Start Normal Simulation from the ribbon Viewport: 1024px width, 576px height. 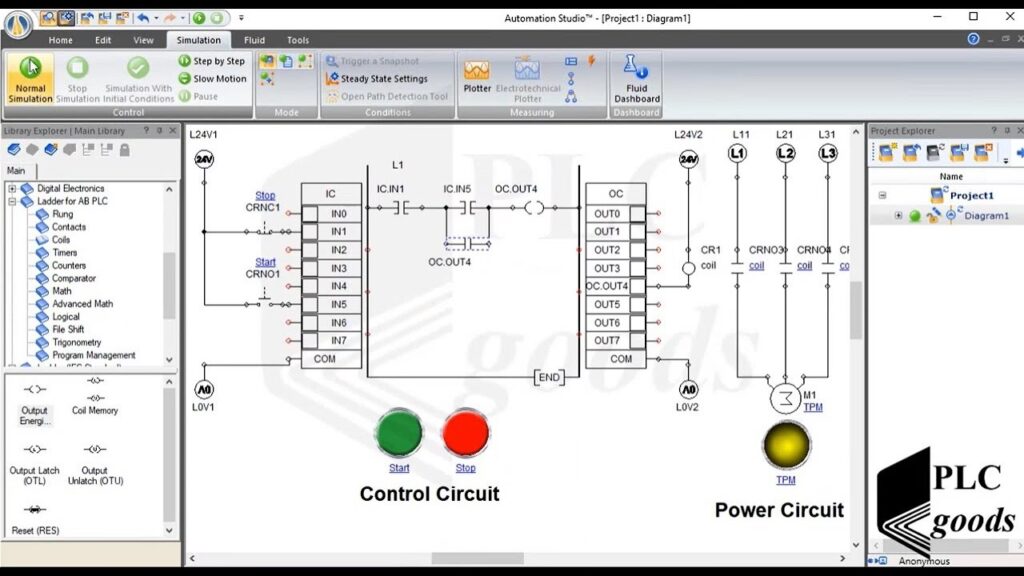30,79
